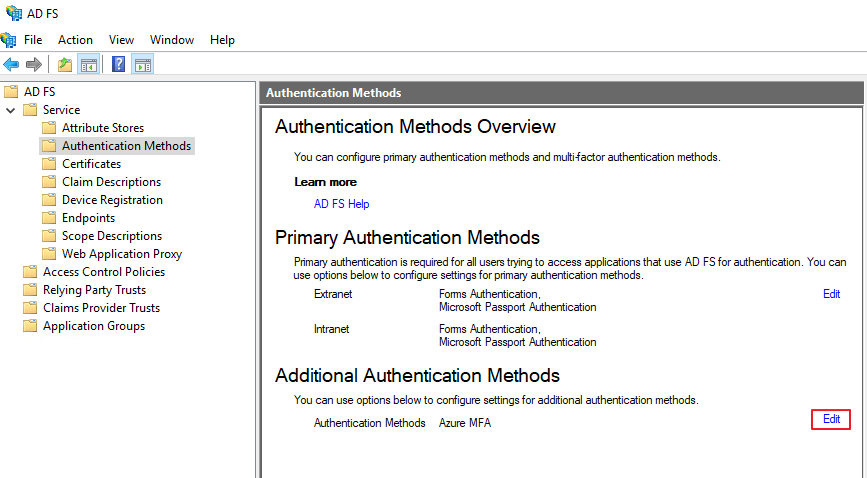Click the Device Registration folder icon
Image resolution: width=867 pixels, height=478 pixels.
pos(49,200)
